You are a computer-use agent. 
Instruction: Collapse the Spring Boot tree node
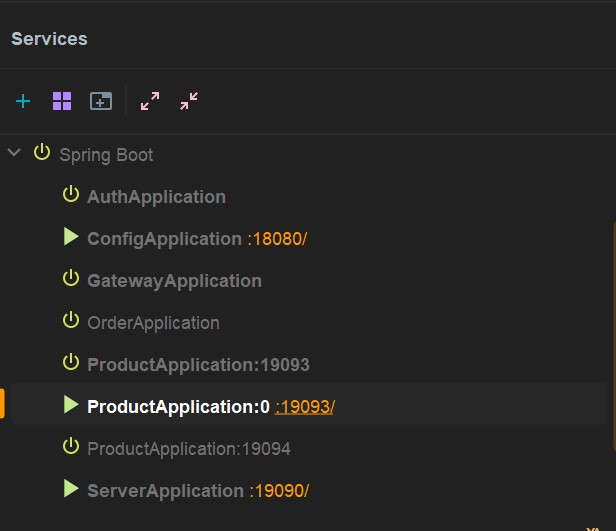(x=14, y=152)
